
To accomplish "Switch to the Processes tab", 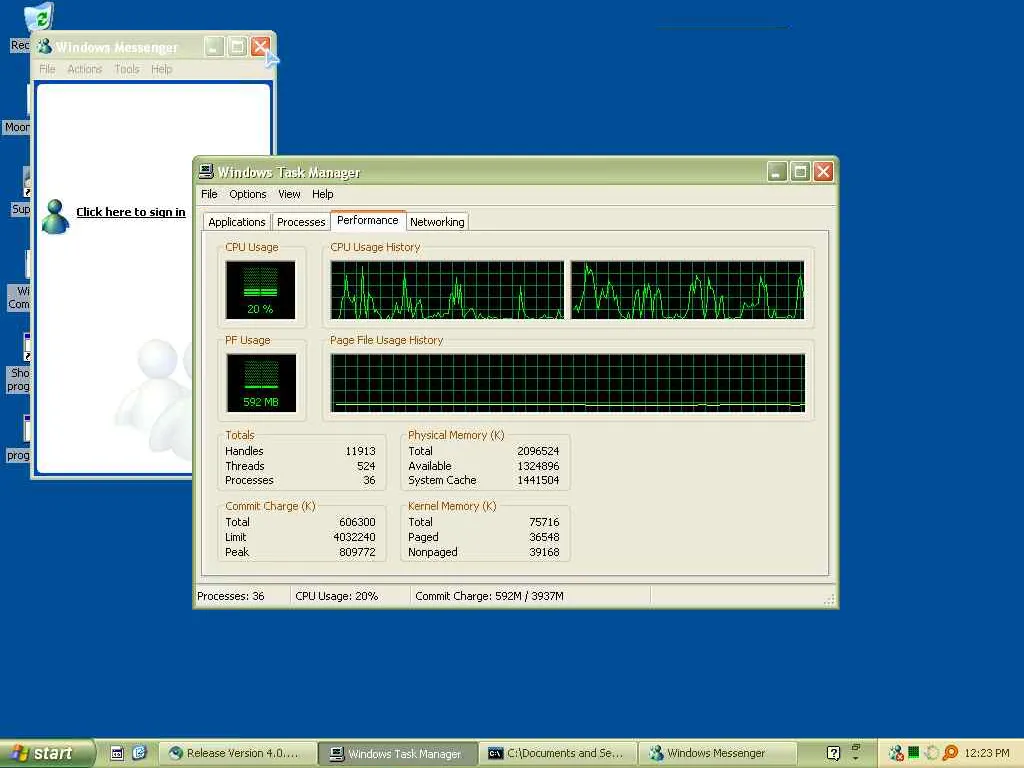I will click(301, 222).
